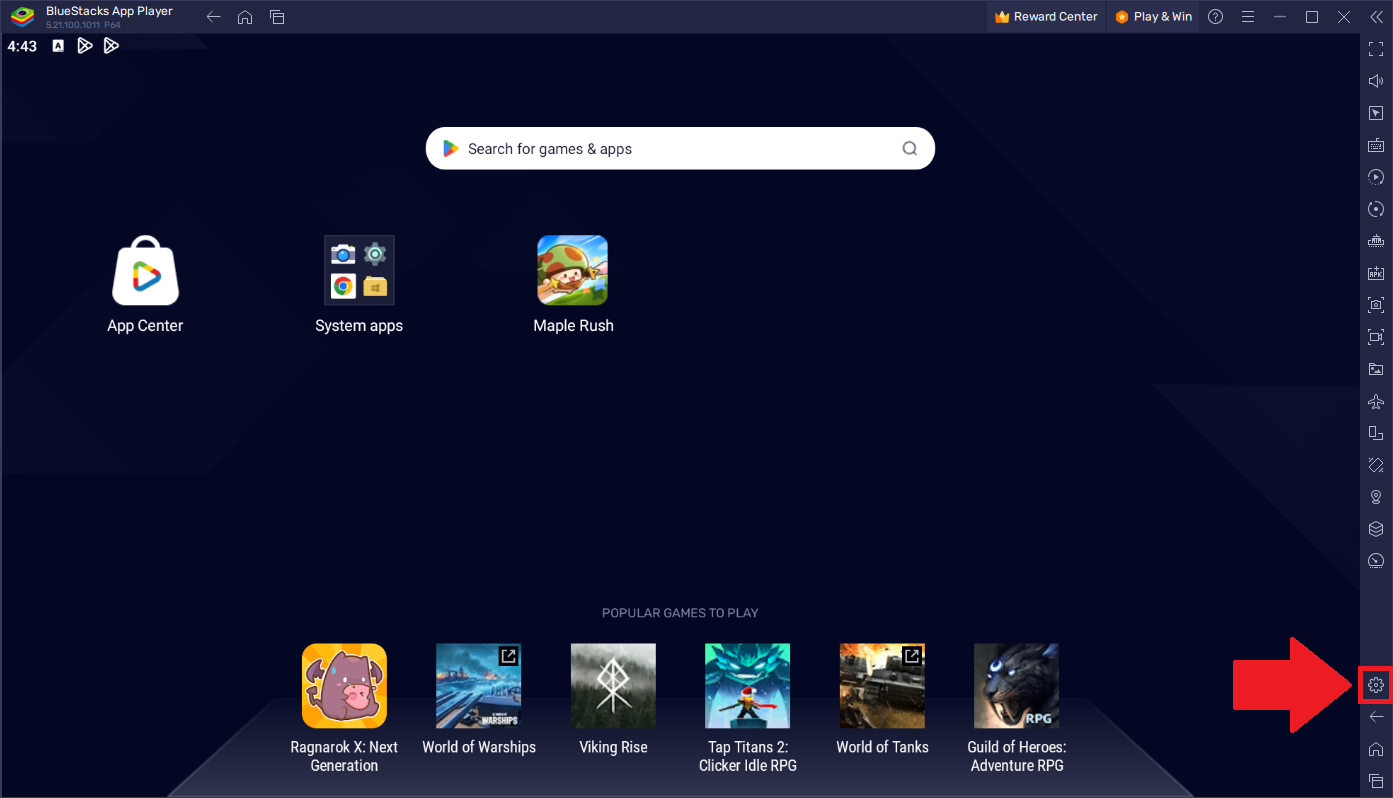This screenshot has width=1393, height=798.
Task: Click the rotate screen icon
Action: click(1376, 433)
